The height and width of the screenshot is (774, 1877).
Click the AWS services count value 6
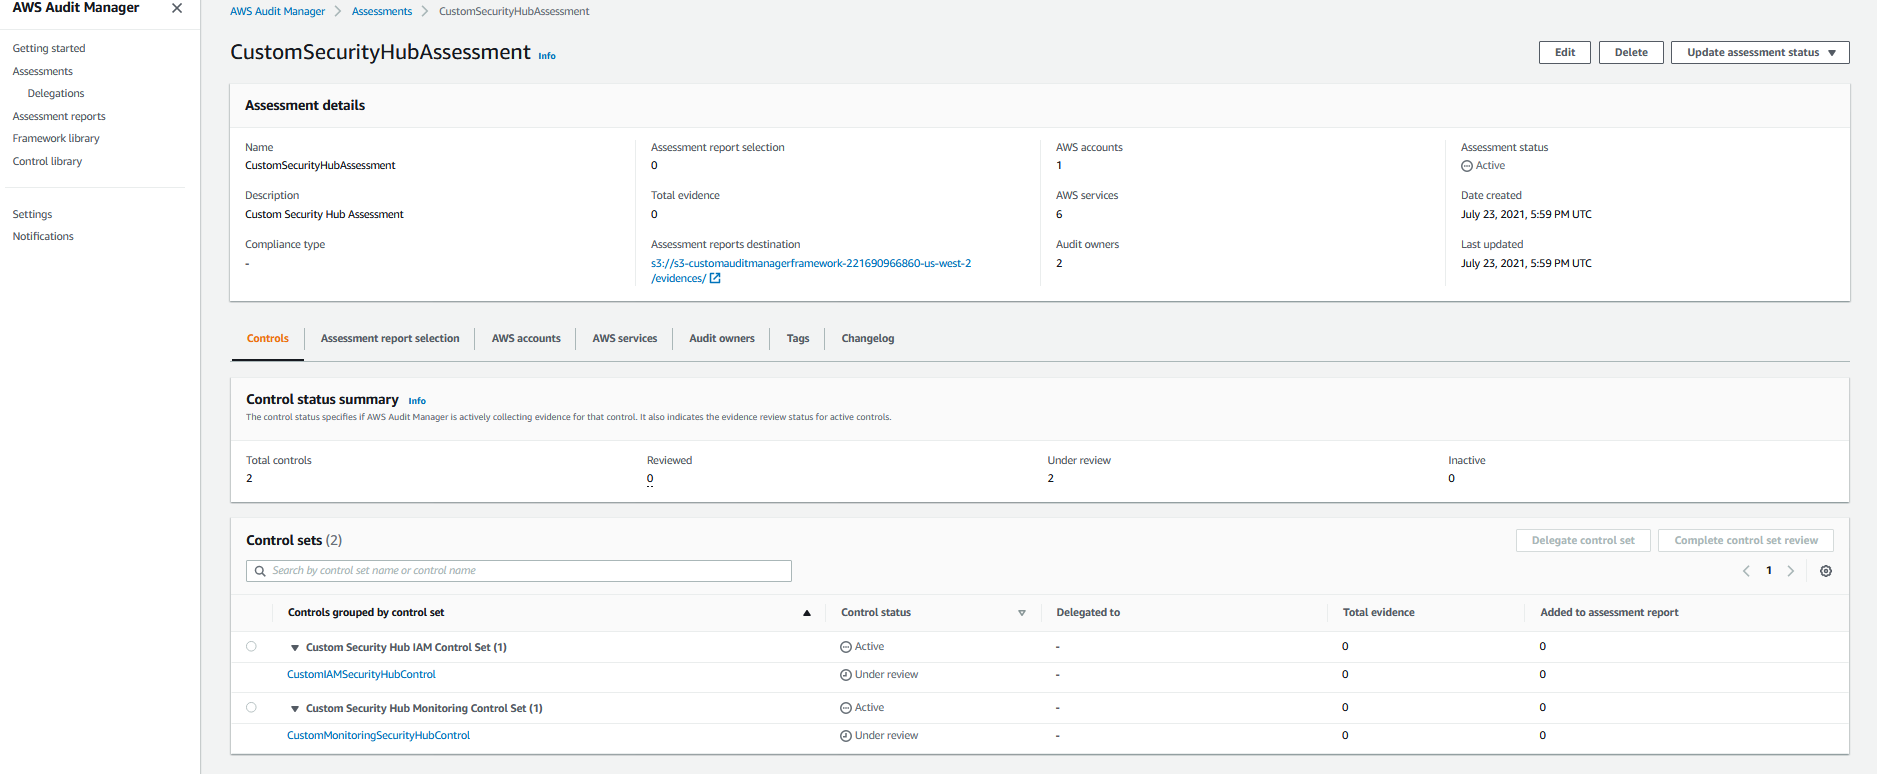coord(1059,215)
